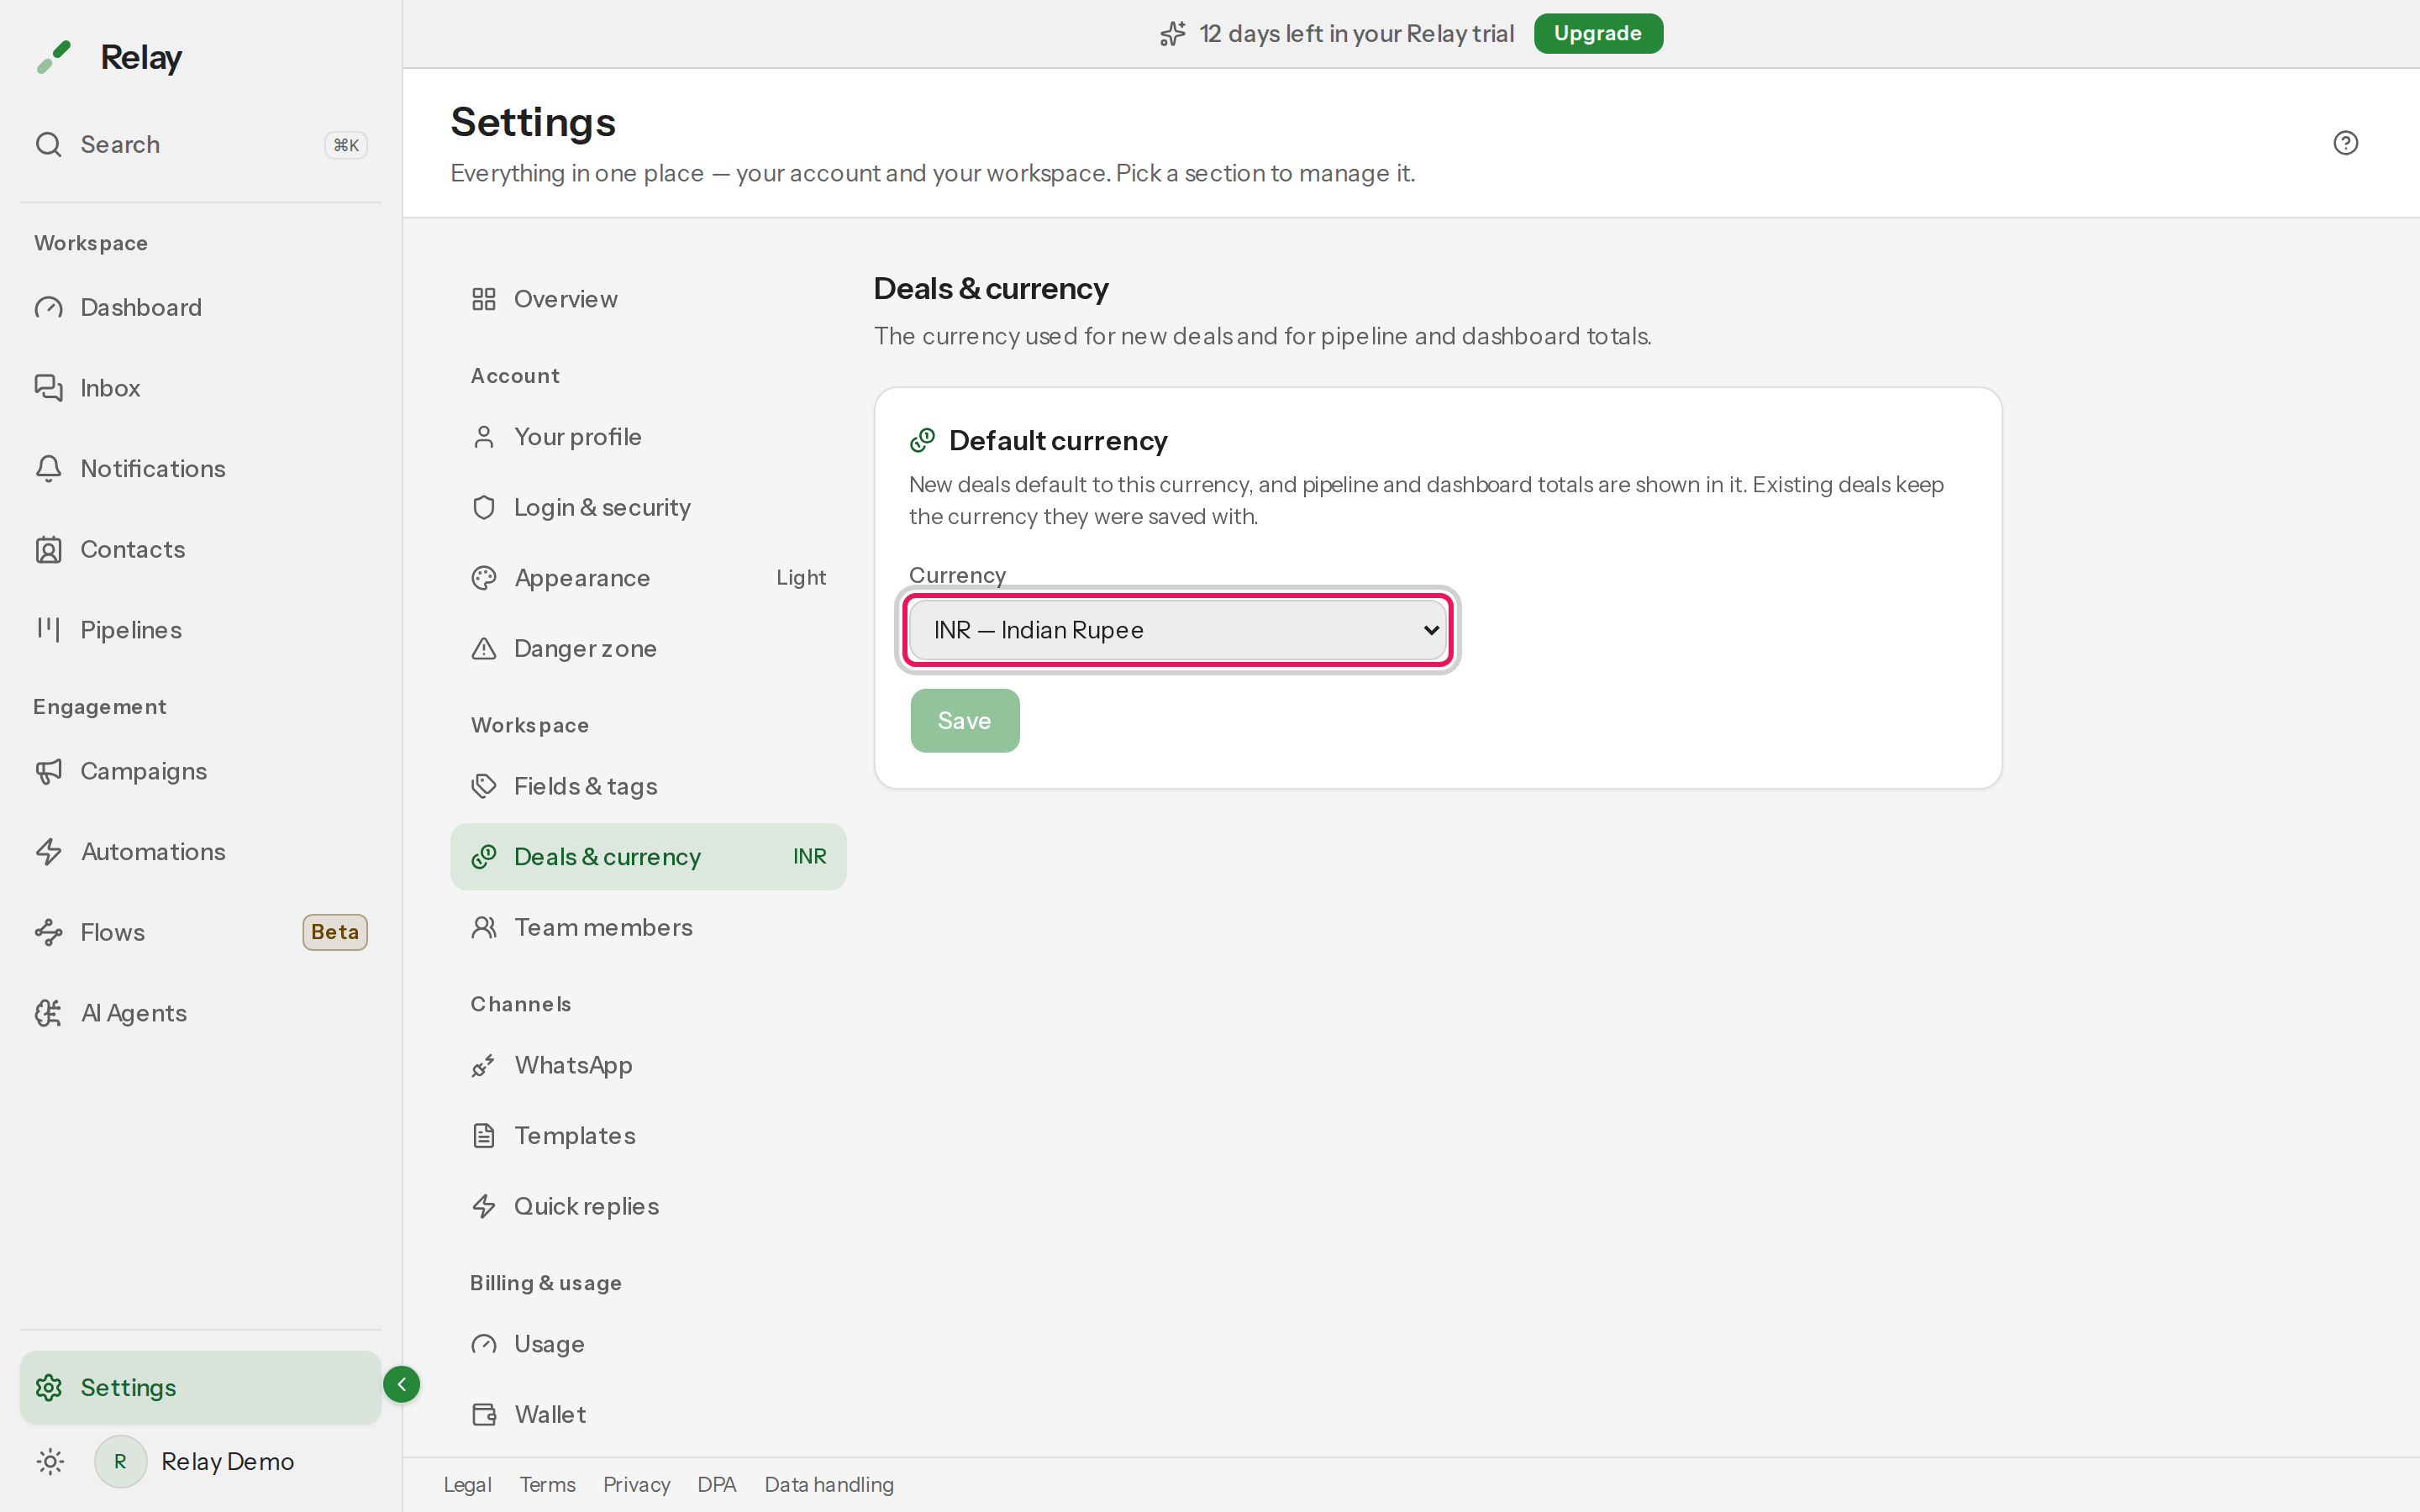
Task: Select Deals & currency in the settings menu
Action: [648, 857]
